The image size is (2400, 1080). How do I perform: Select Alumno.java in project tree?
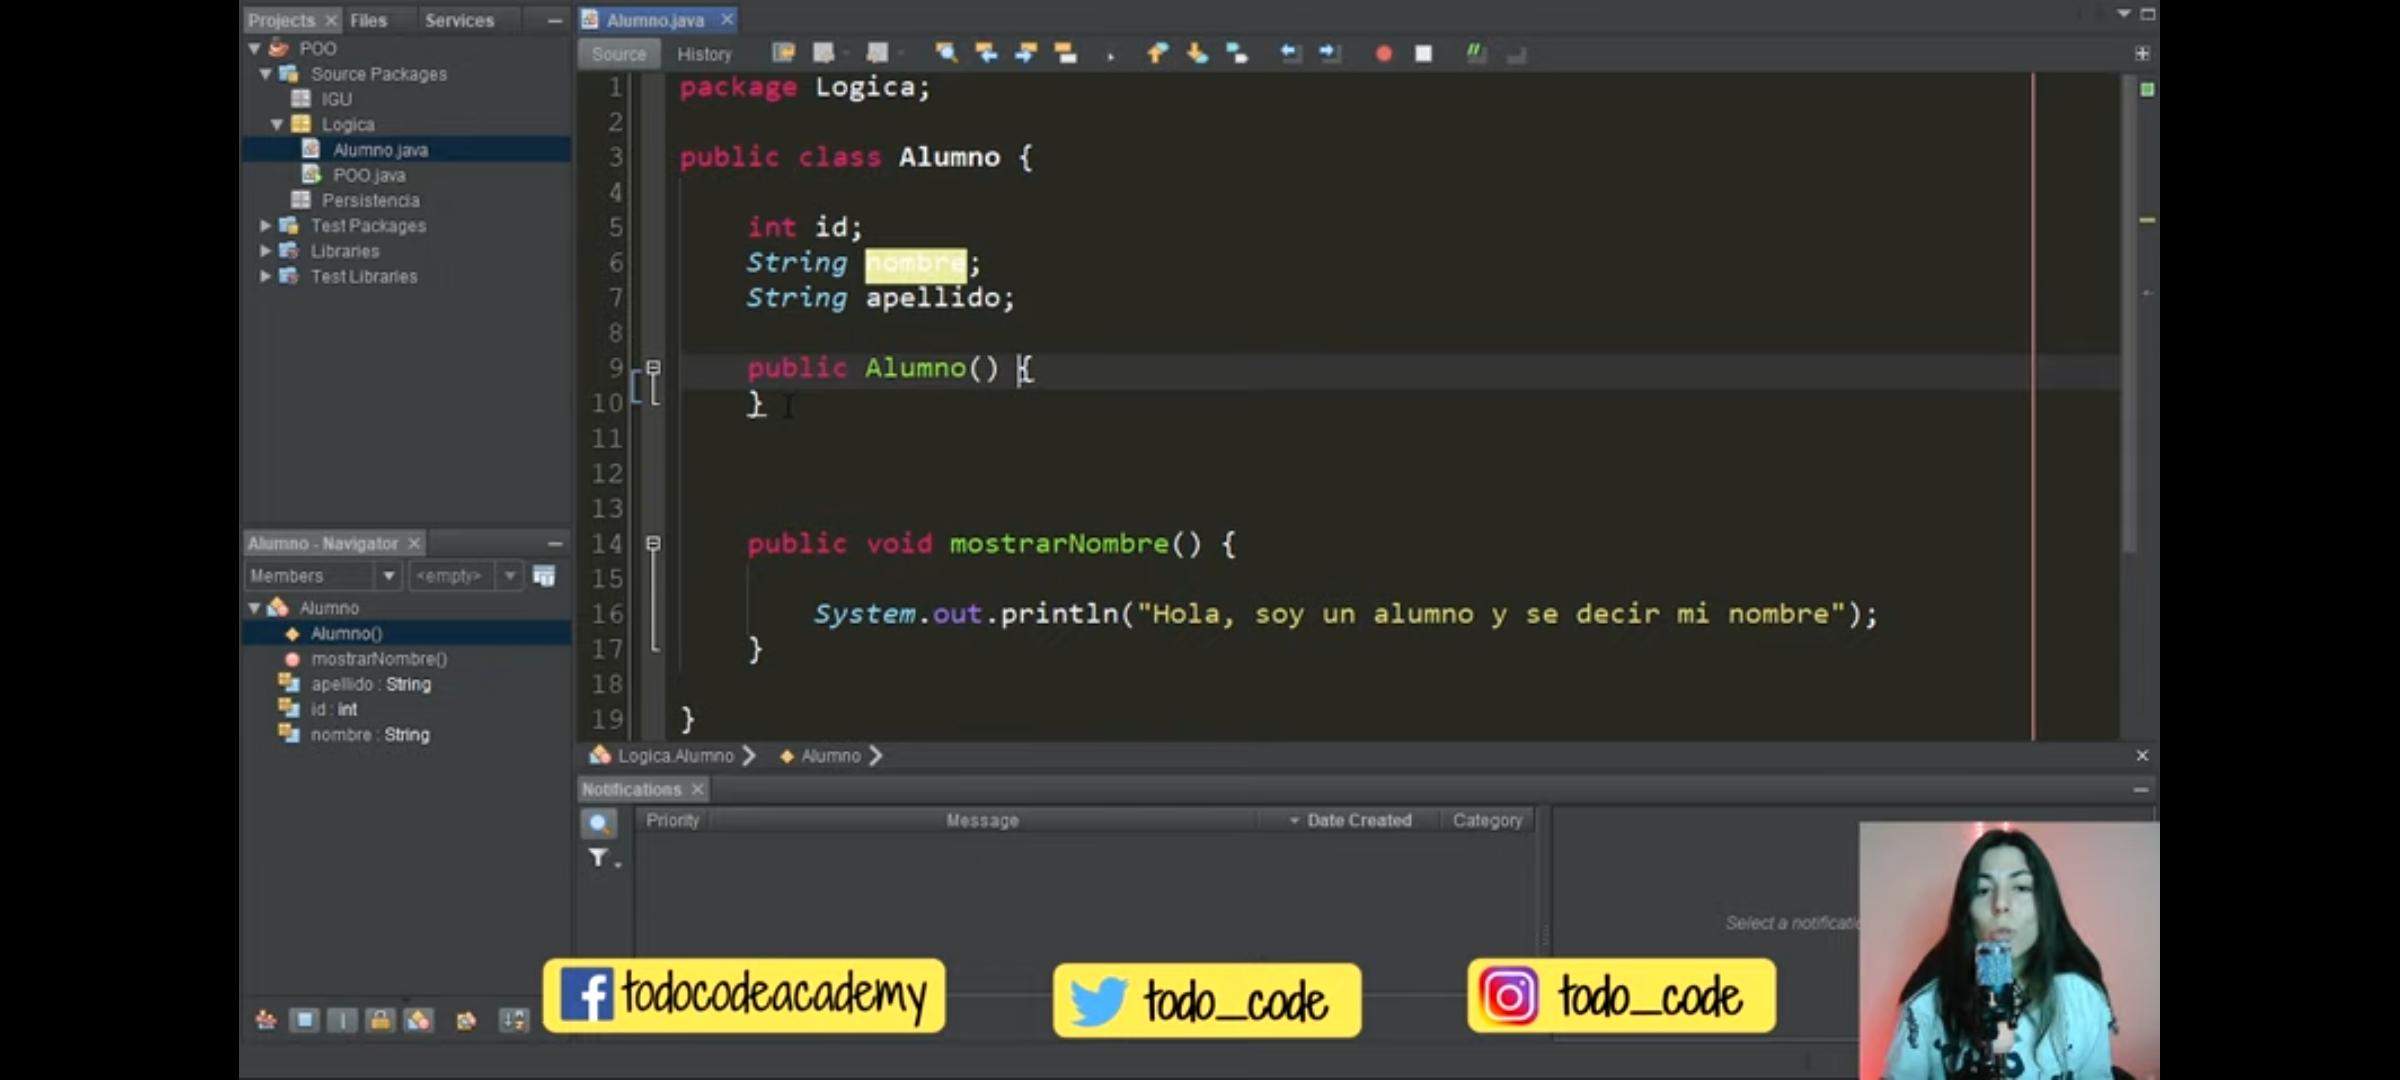point(379,150)
